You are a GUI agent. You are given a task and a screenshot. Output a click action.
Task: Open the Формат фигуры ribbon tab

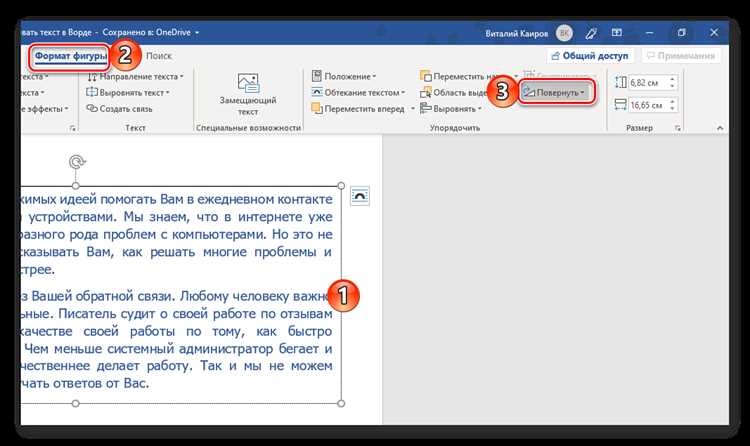point(70,56)
